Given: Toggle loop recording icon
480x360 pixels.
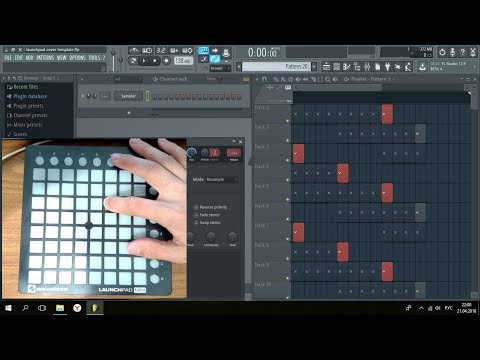Looking at the screenshot, I should point(187,50).
